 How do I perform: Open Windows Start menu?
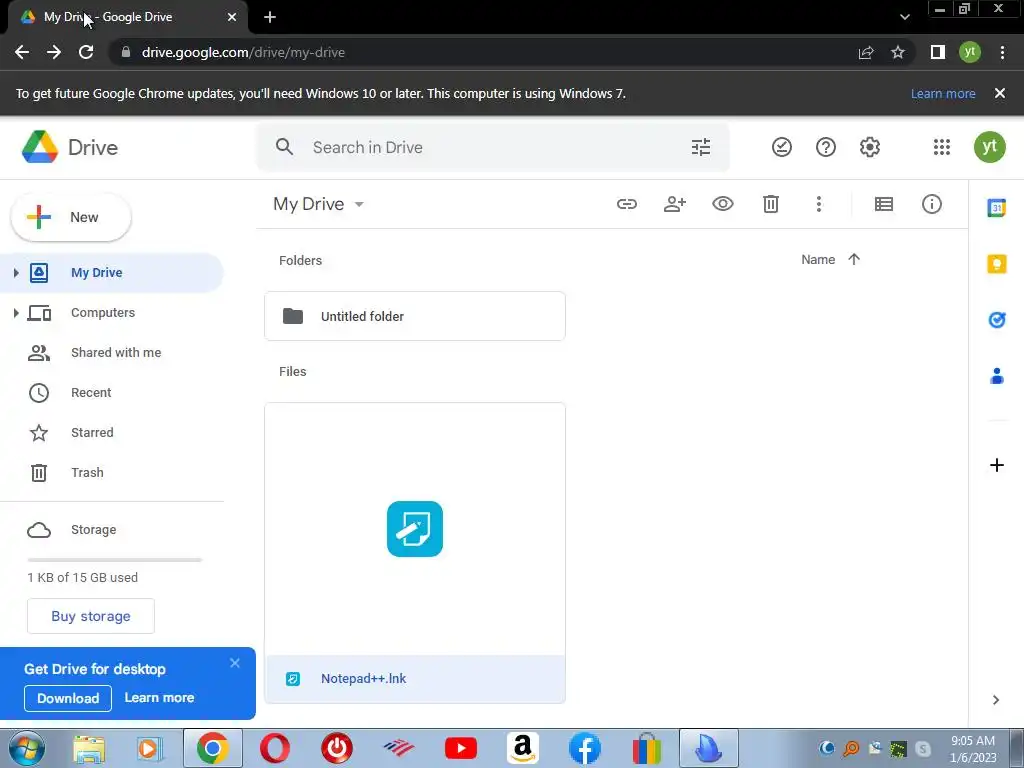pos(26,748)
